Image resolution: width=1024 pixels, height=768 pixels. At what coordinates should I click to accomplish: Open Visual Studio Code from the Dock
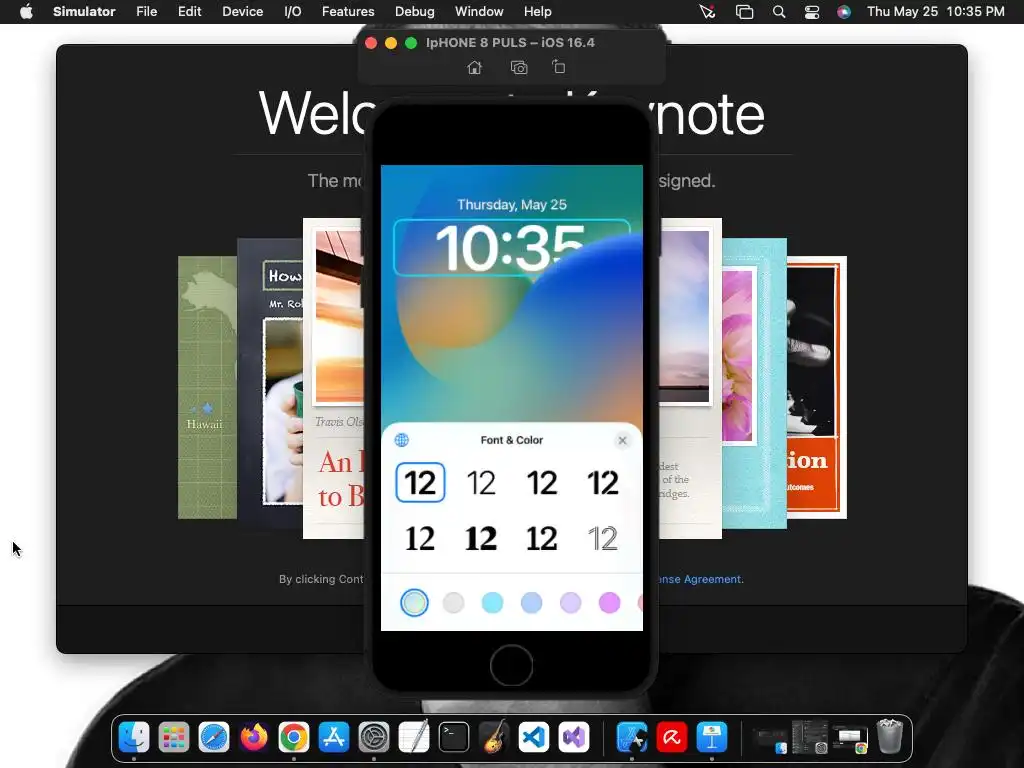pos(534,737)
